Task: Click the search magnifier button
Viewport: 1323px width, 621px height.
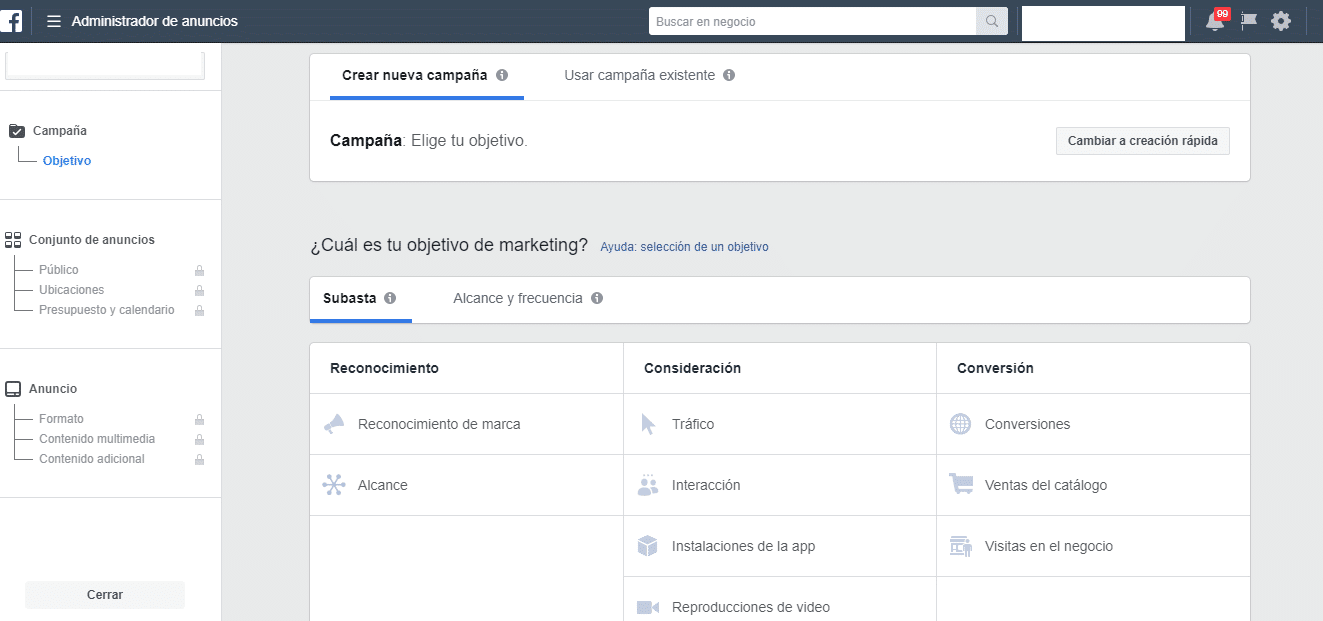Action: [x=991, y=21]
